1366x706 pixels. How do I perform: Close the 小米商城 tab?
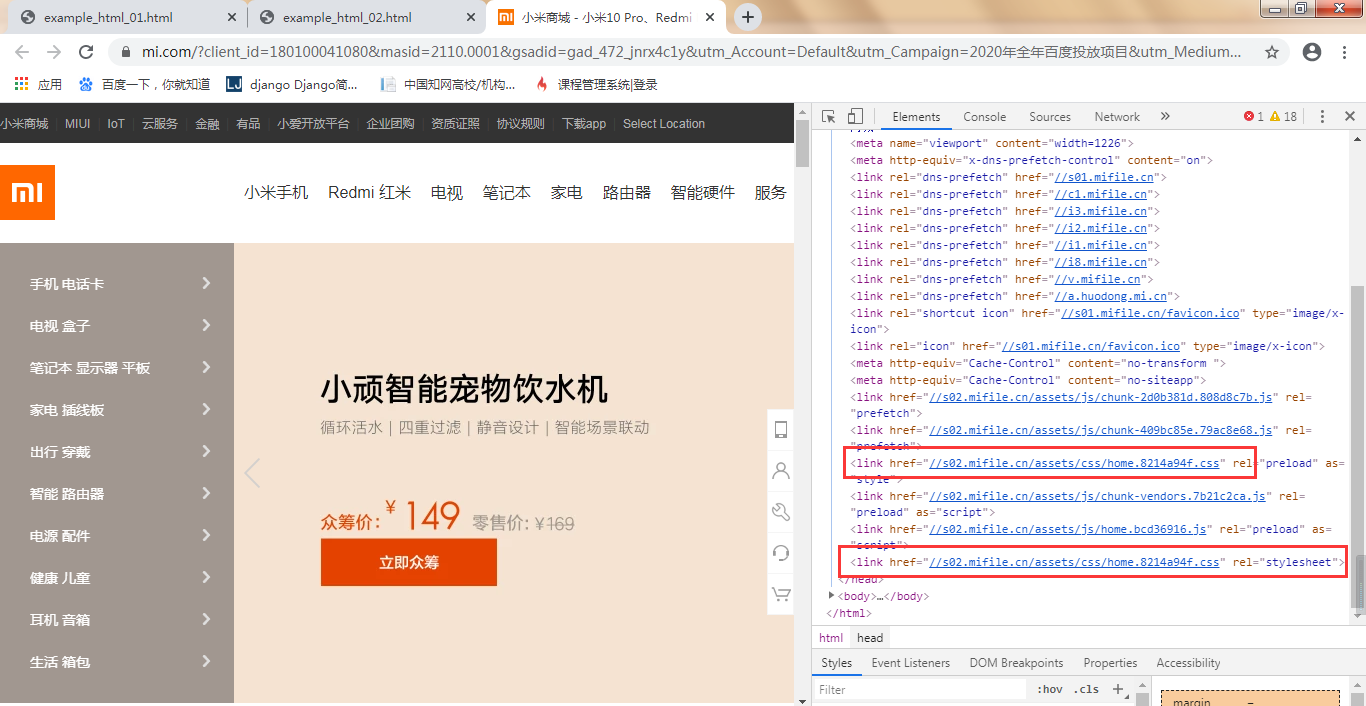710,18
